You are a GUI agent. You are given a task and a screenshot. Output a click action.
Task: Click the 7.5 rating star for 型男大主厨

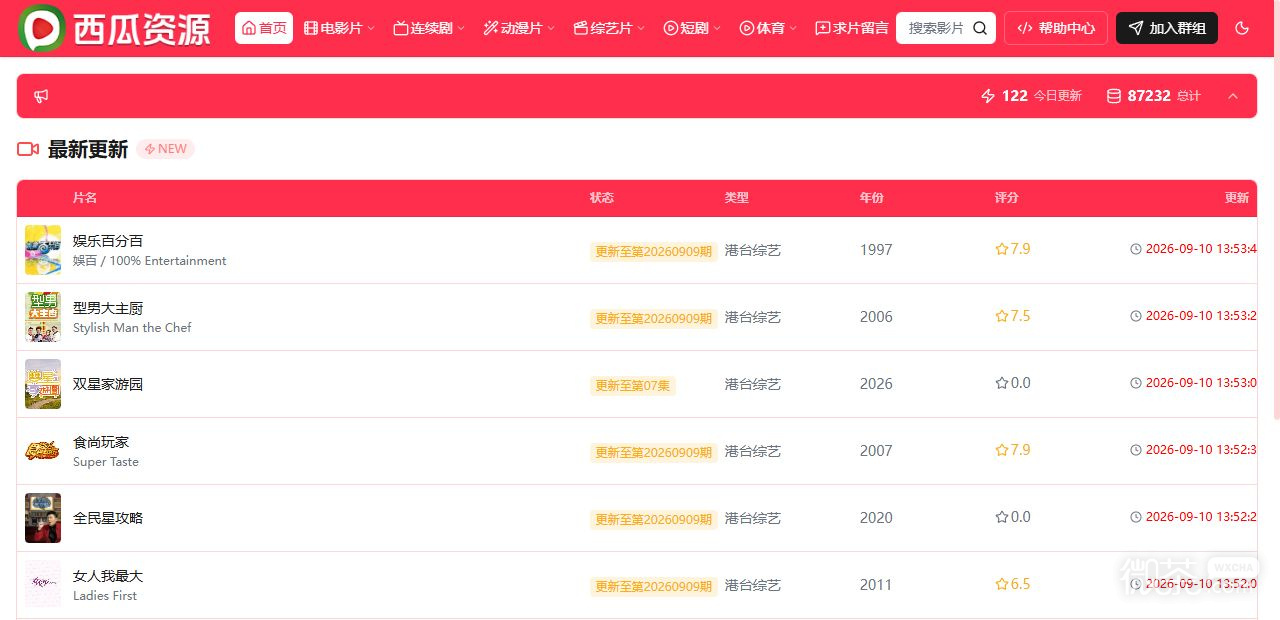1002,316
